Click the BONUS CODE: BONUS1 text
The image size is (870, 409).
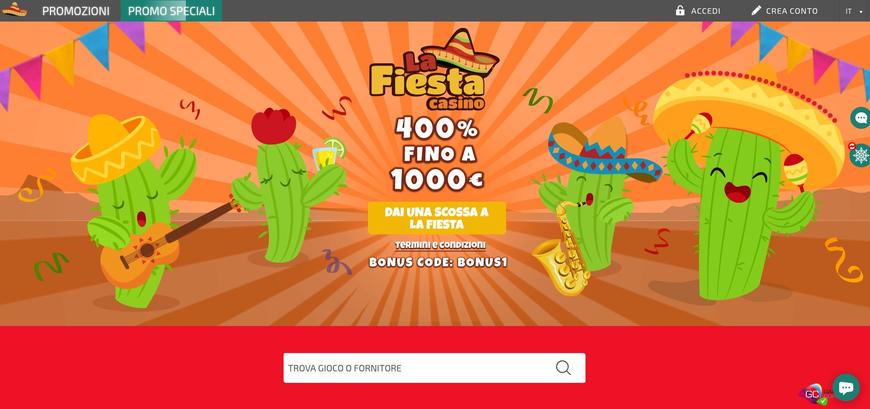(x=438, y=262)
